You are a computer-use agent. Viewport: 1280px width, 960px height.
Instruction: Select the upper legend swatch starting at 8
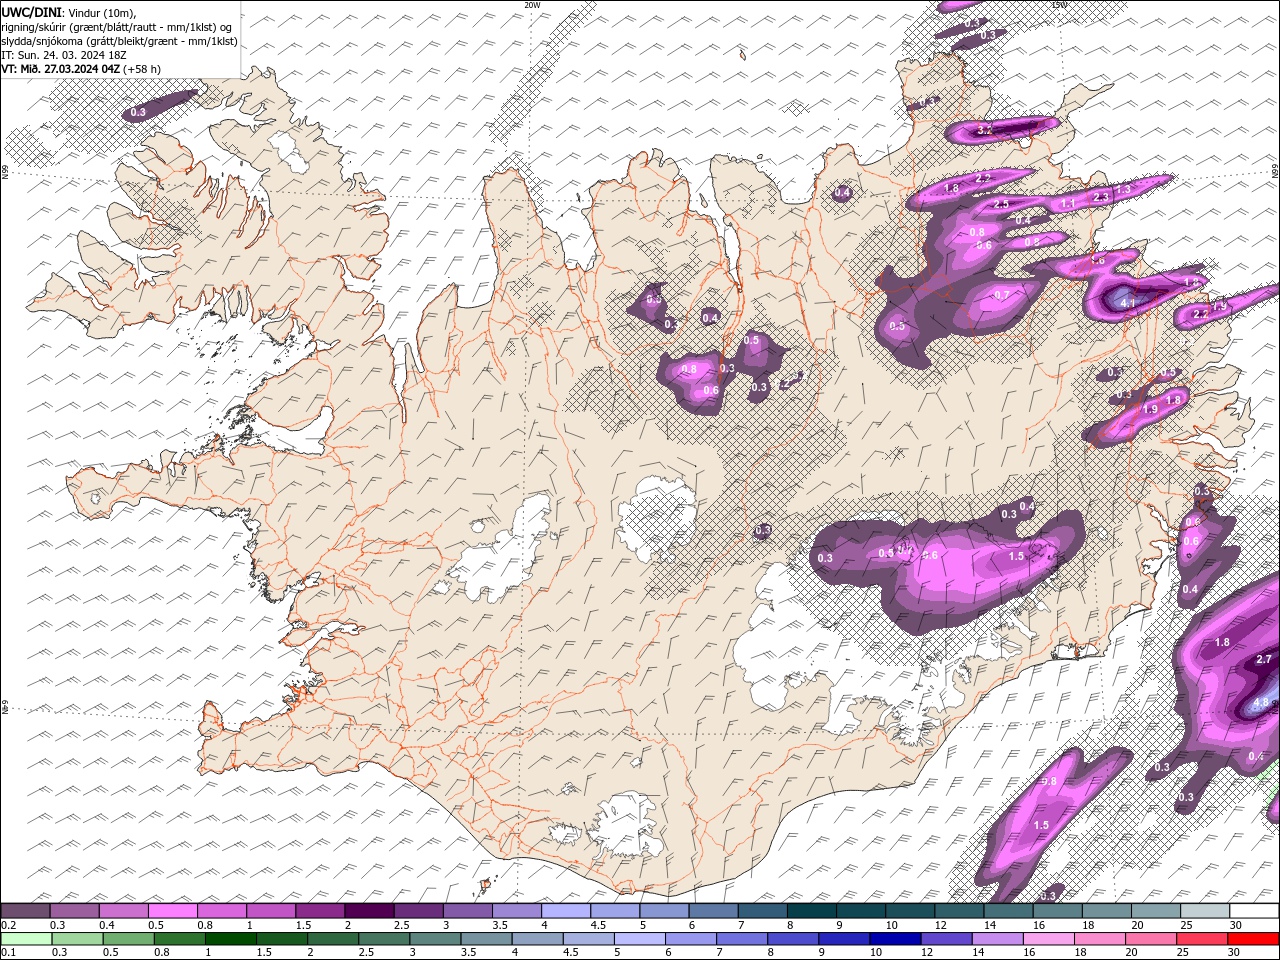point(812,911)
